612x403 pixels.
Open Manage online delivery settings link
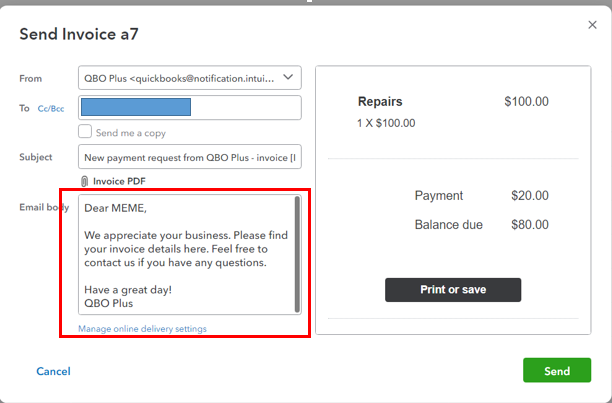(x=142, y=329)
